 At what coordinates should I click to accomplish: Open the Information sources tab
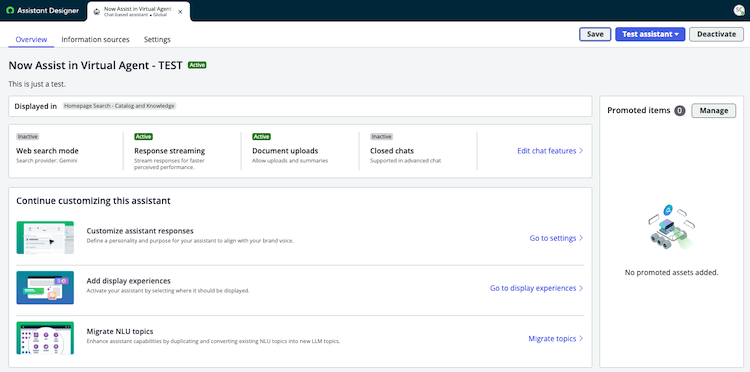[x=96, y=40]
